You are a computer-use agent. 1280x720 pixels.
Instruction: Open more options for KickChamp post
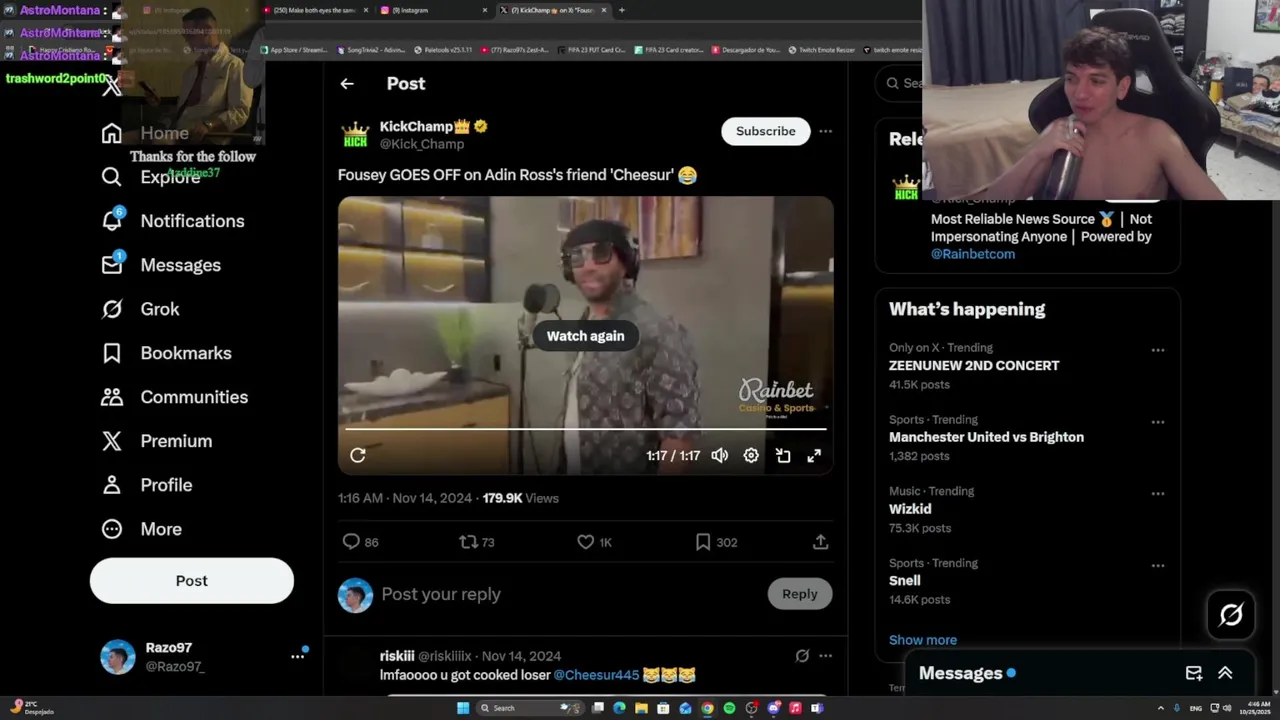(825, 131)
